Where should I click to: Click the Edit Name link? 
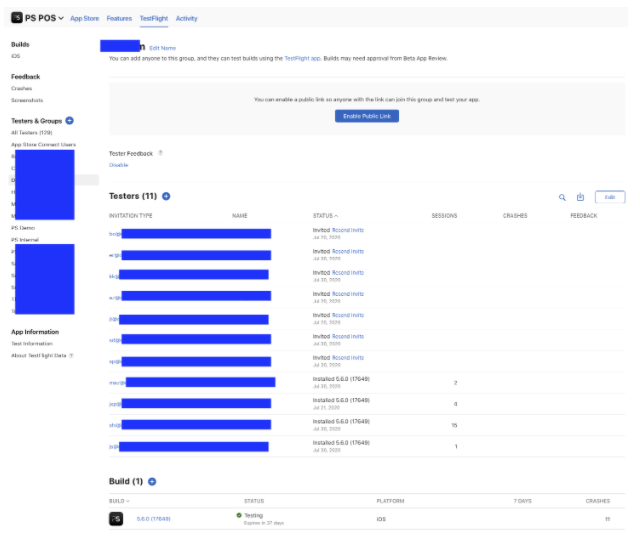click(162, 48)
